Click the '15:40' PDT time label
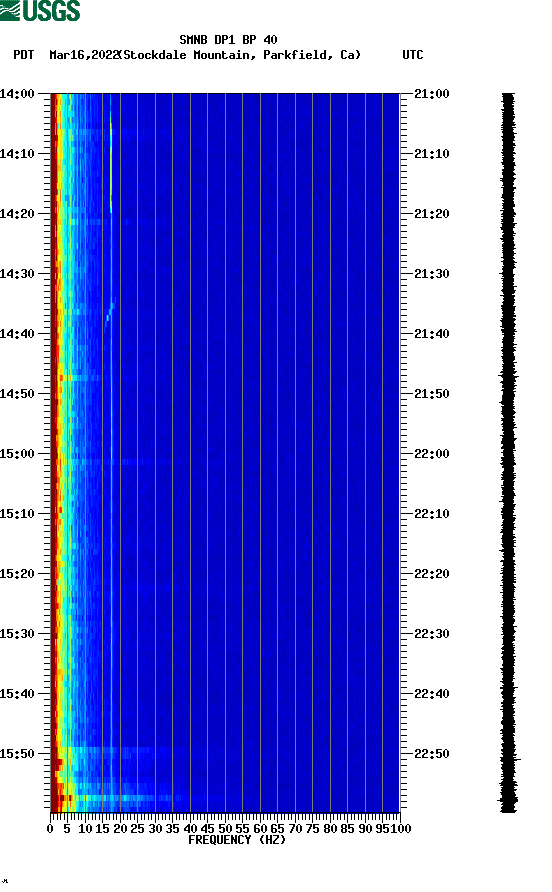Image resolution: width=552 pixels, height=892 pixels. click(x=17, y=693)
